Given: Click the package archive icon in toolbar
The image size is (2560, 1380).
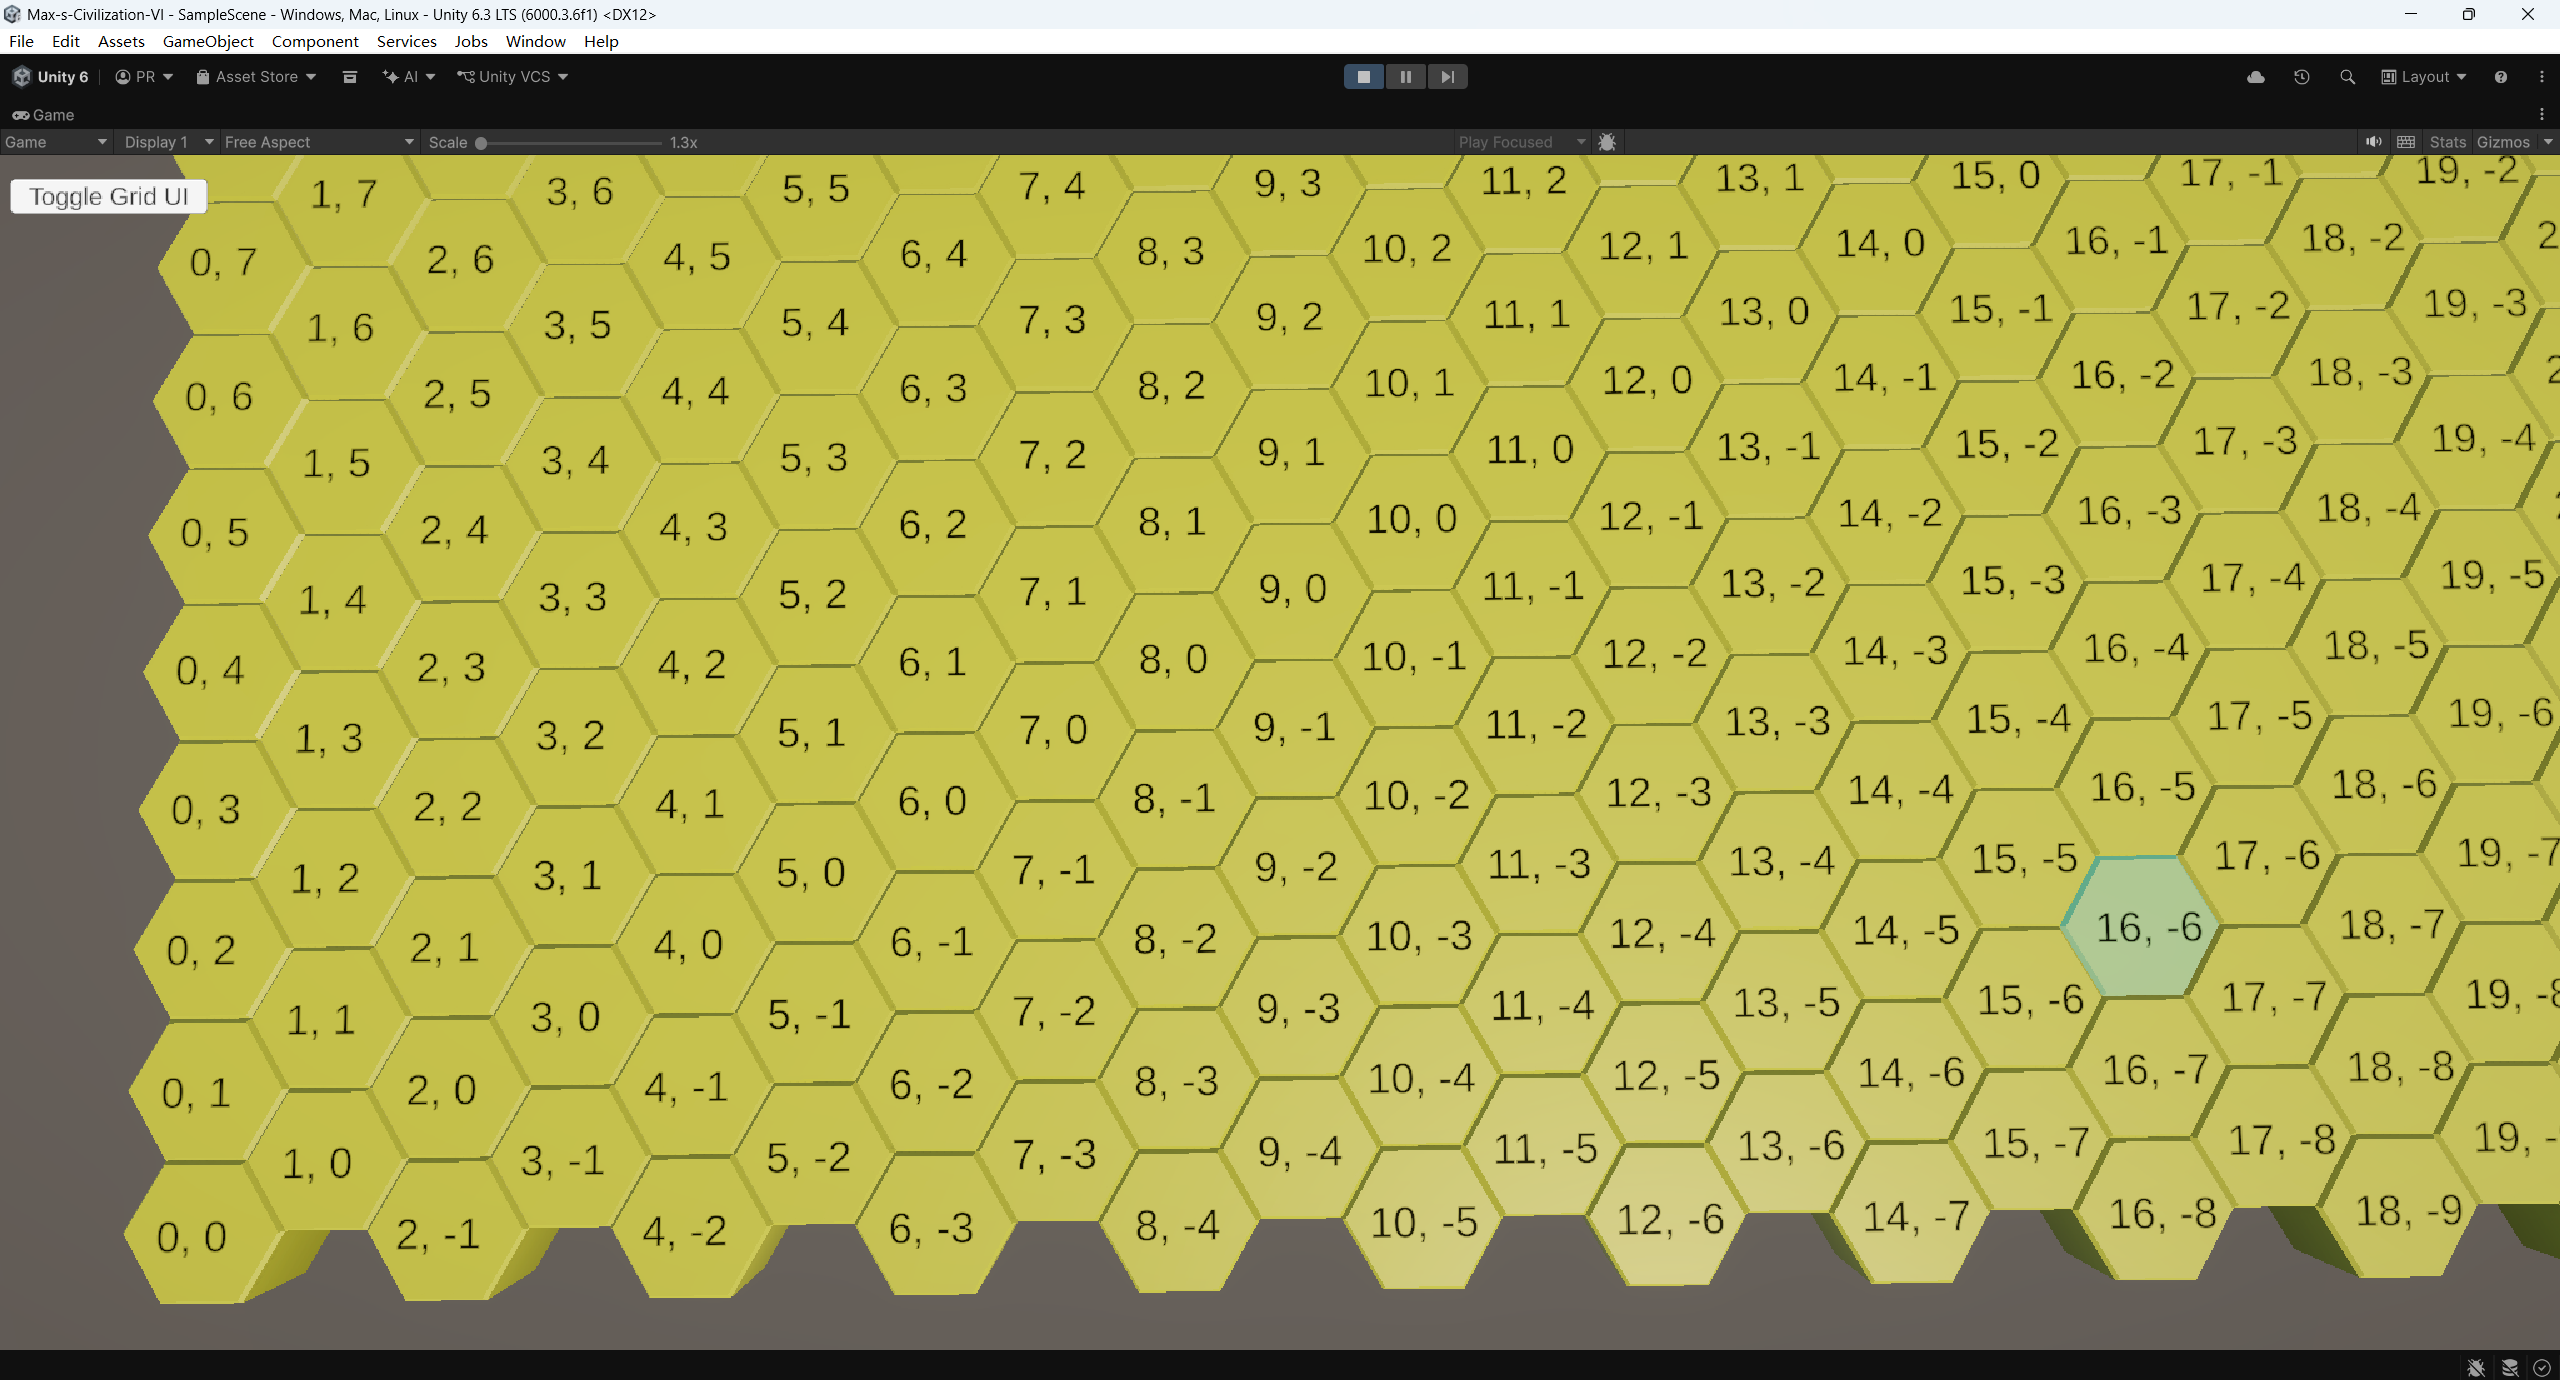Looking at the screenshot, I should (349, 76).
